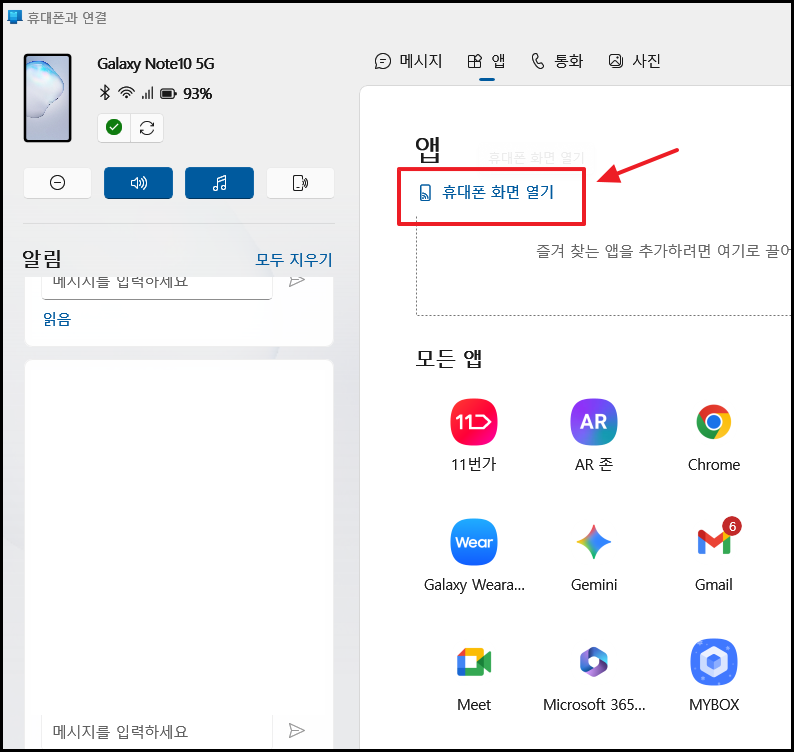Toggle the phone sound volume button
The height and width of the screenshot is (752, 794).
click(x=138, y=183)
